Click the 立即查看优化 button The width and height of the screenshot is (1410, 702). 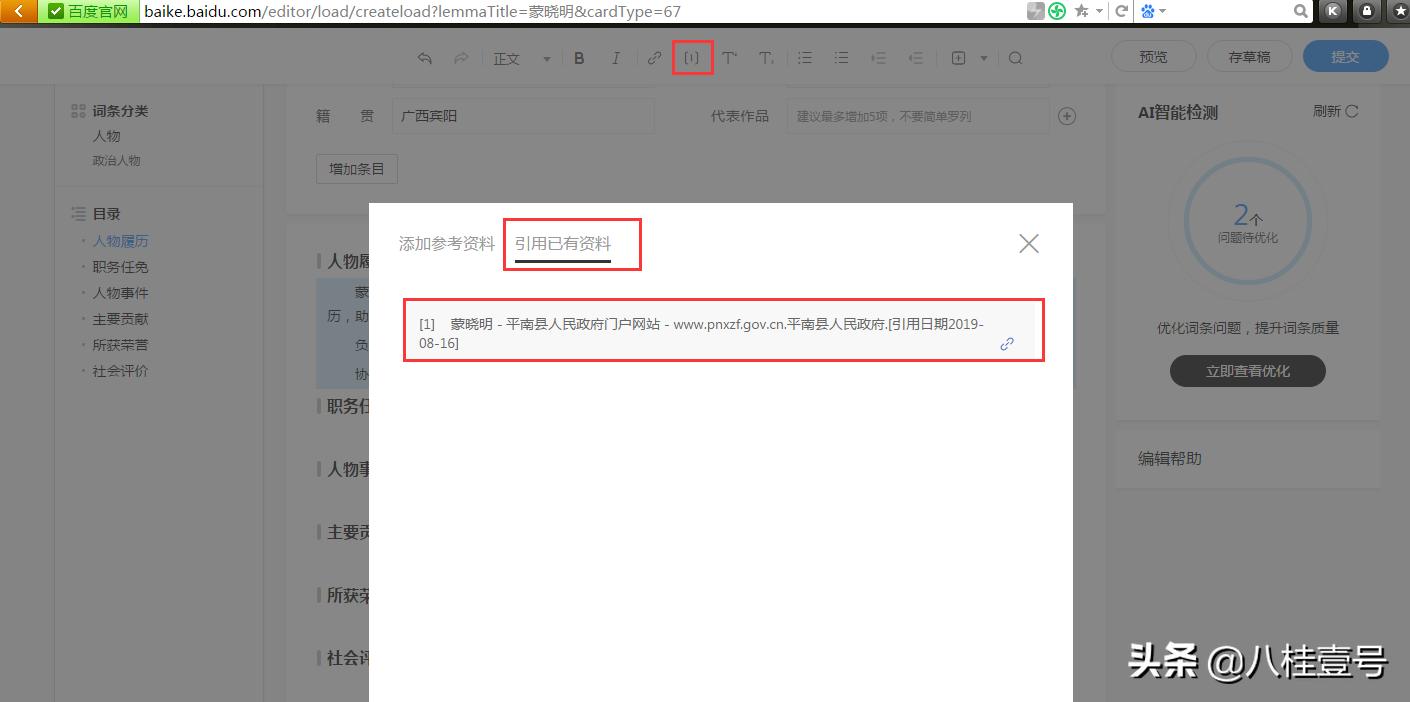[1247, 370]
